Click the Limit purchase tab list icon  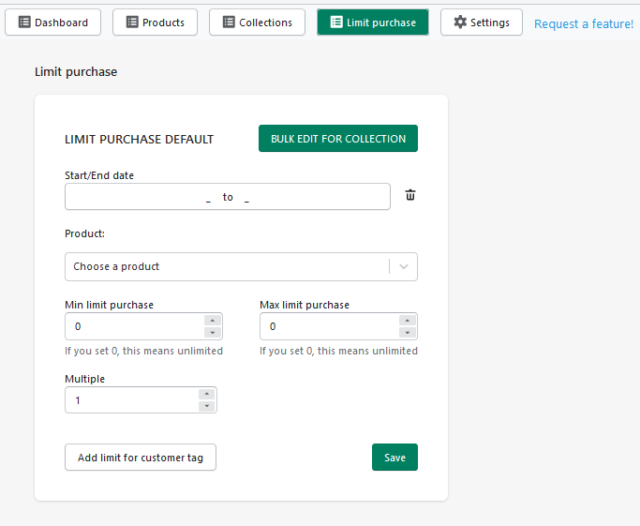[x=336, y=22]
